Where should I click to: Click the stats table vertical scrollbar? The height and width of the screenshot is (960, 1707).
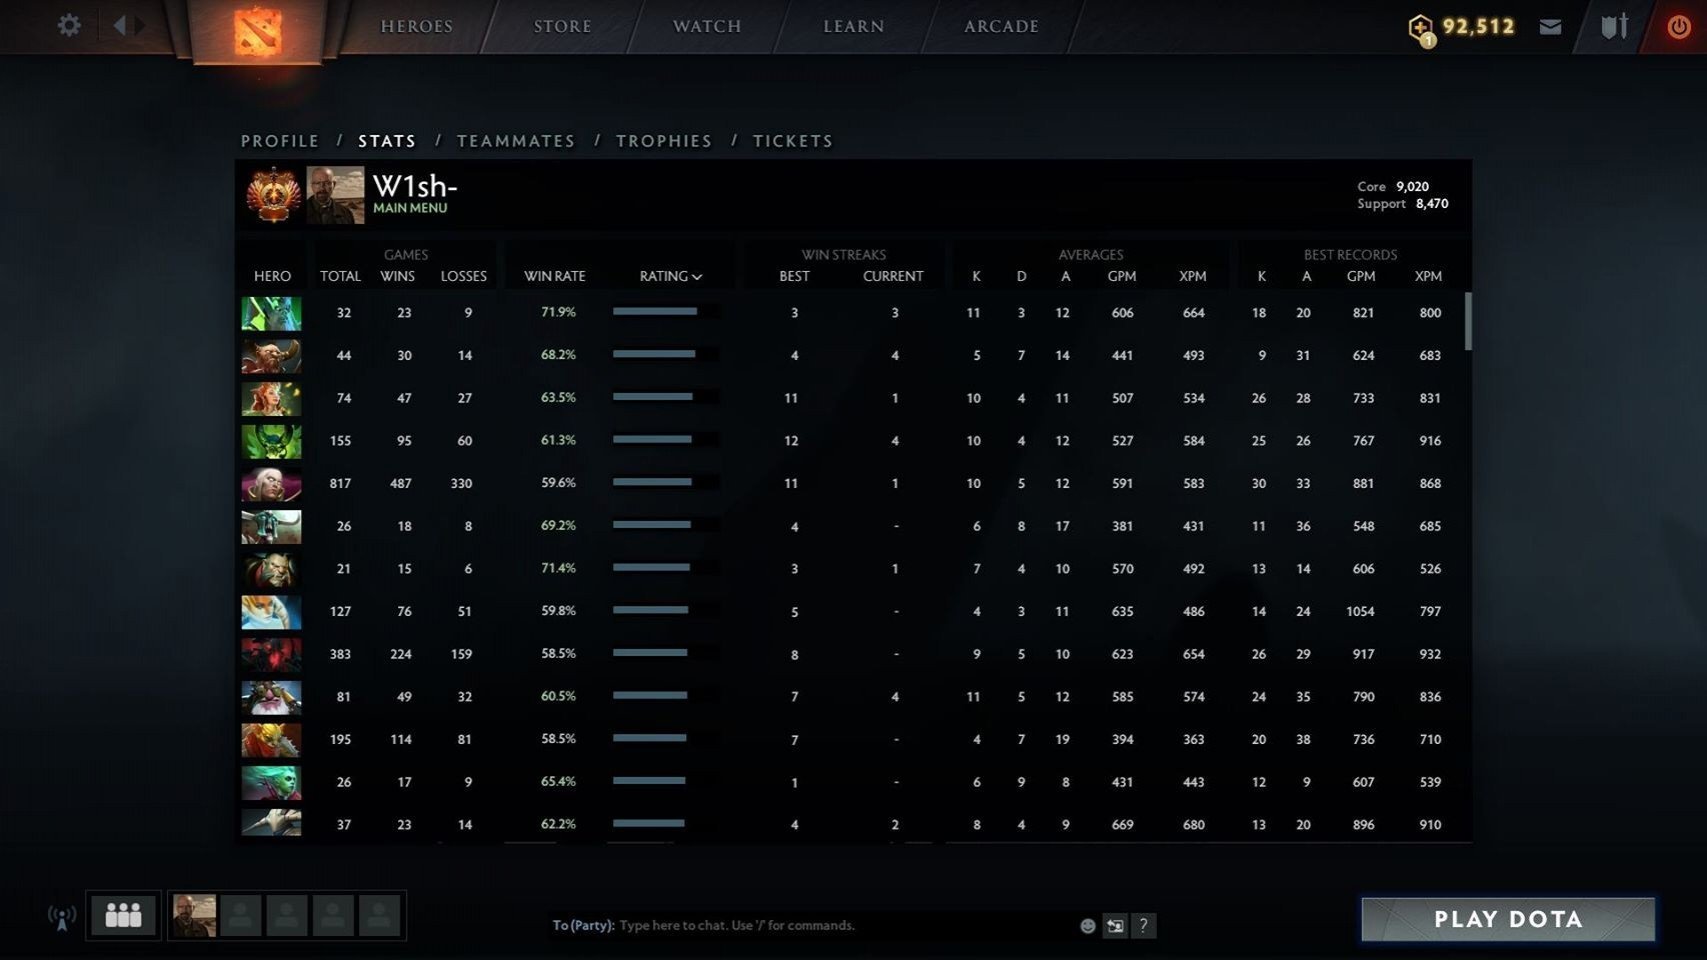(x=1468, y=321)
